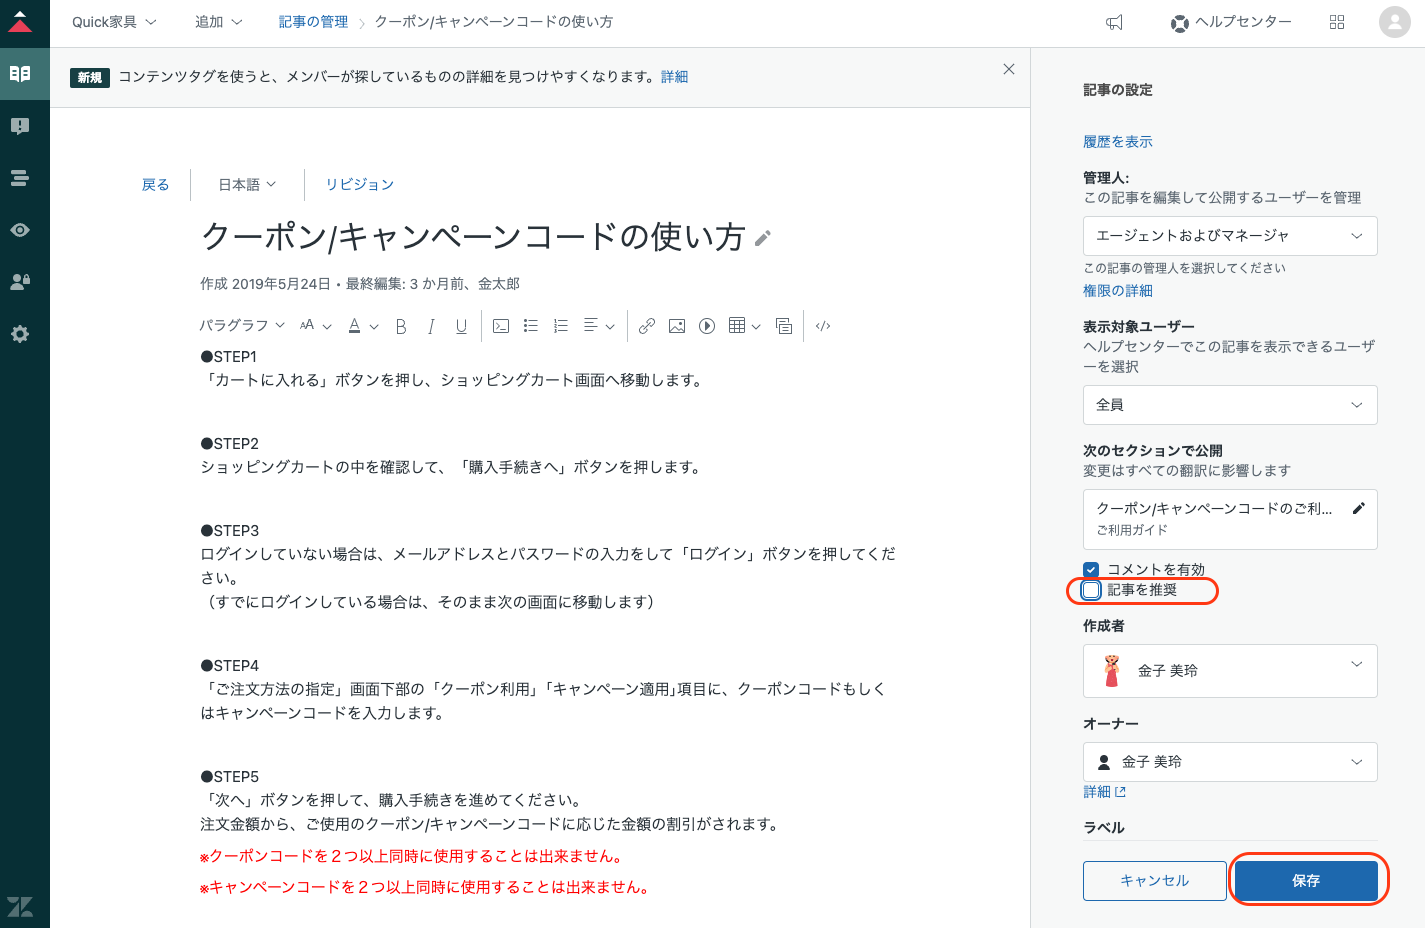Apply italic formatting
The height and width of the screenshot is (928, 1425).
tap(431, 325)
